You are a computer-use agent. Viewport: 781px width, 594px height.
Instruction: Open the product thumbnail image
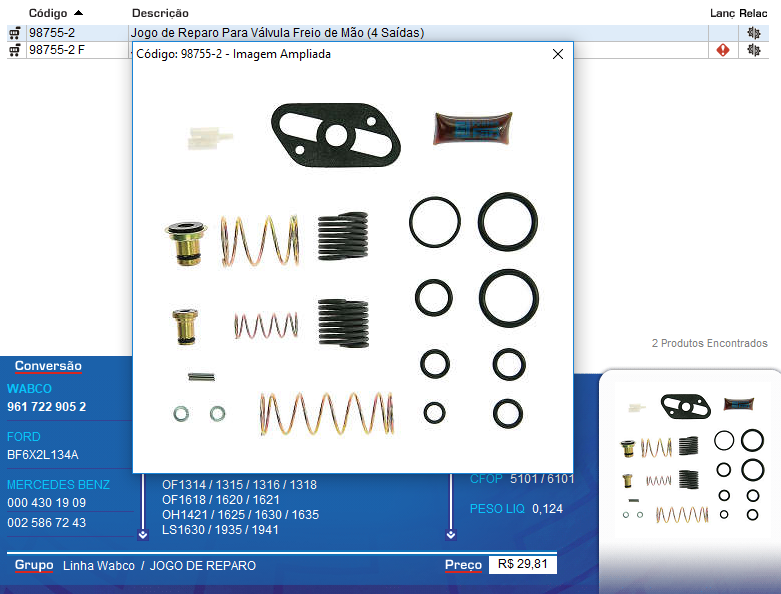coord(690,460)
